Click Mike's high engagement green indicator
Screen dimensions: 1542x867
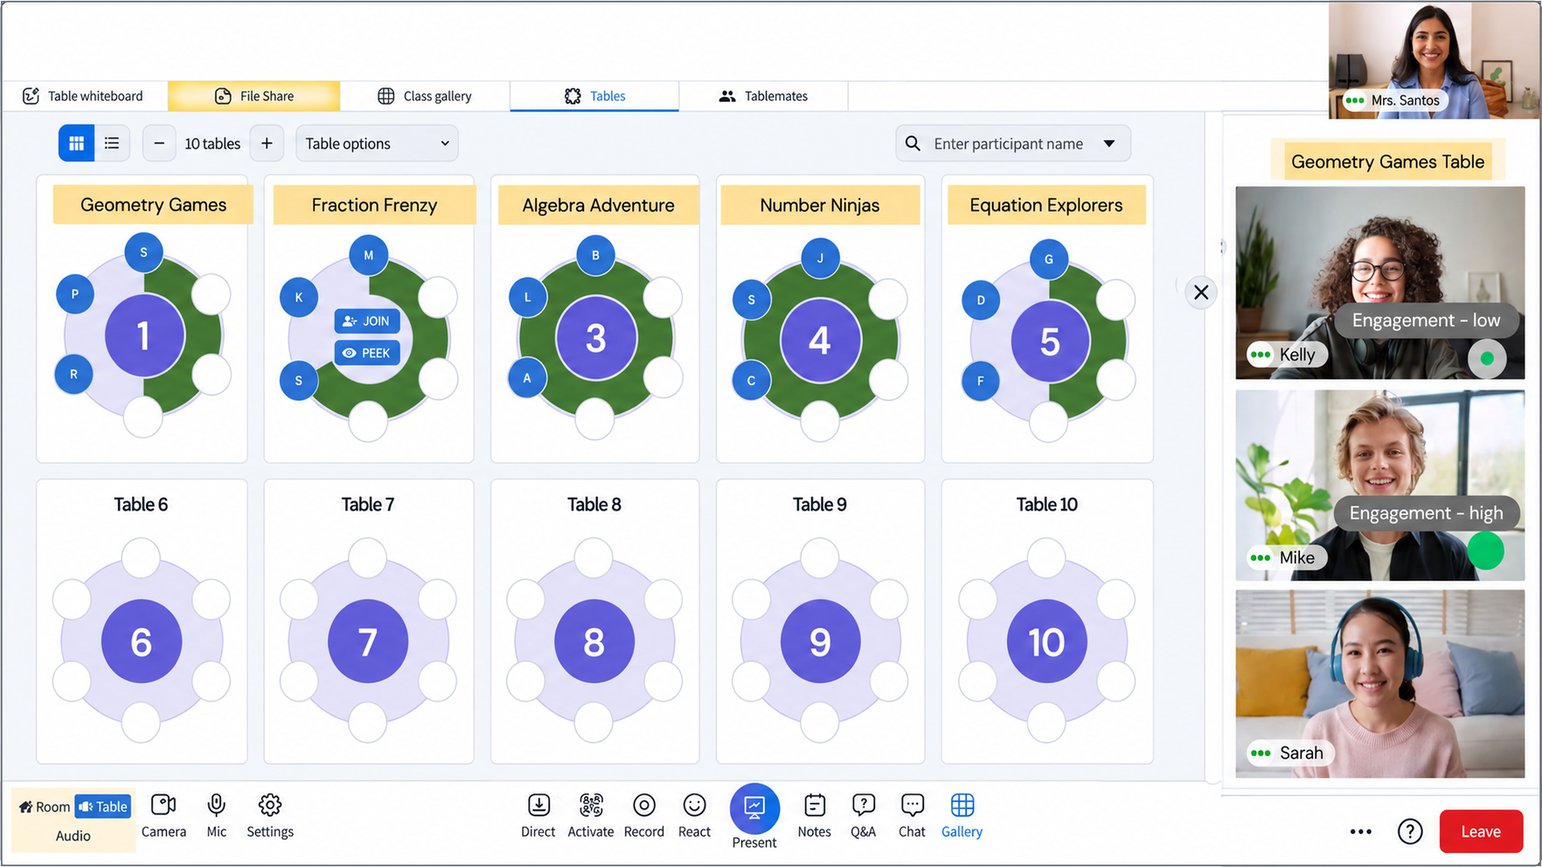(x=1486, y=551)
